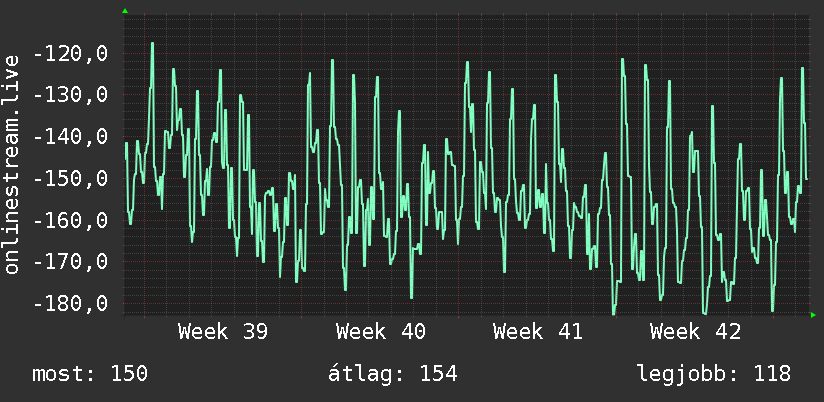The image size is (824, 402).
Task: Select the Week 41 axis label
Action: click(x=538, y=332)
